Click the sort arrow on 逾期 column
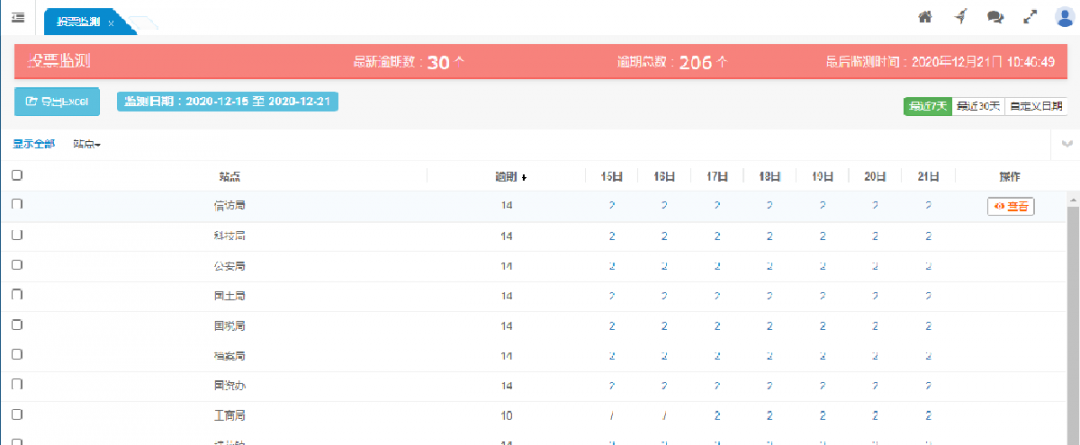 coord(524,177)
